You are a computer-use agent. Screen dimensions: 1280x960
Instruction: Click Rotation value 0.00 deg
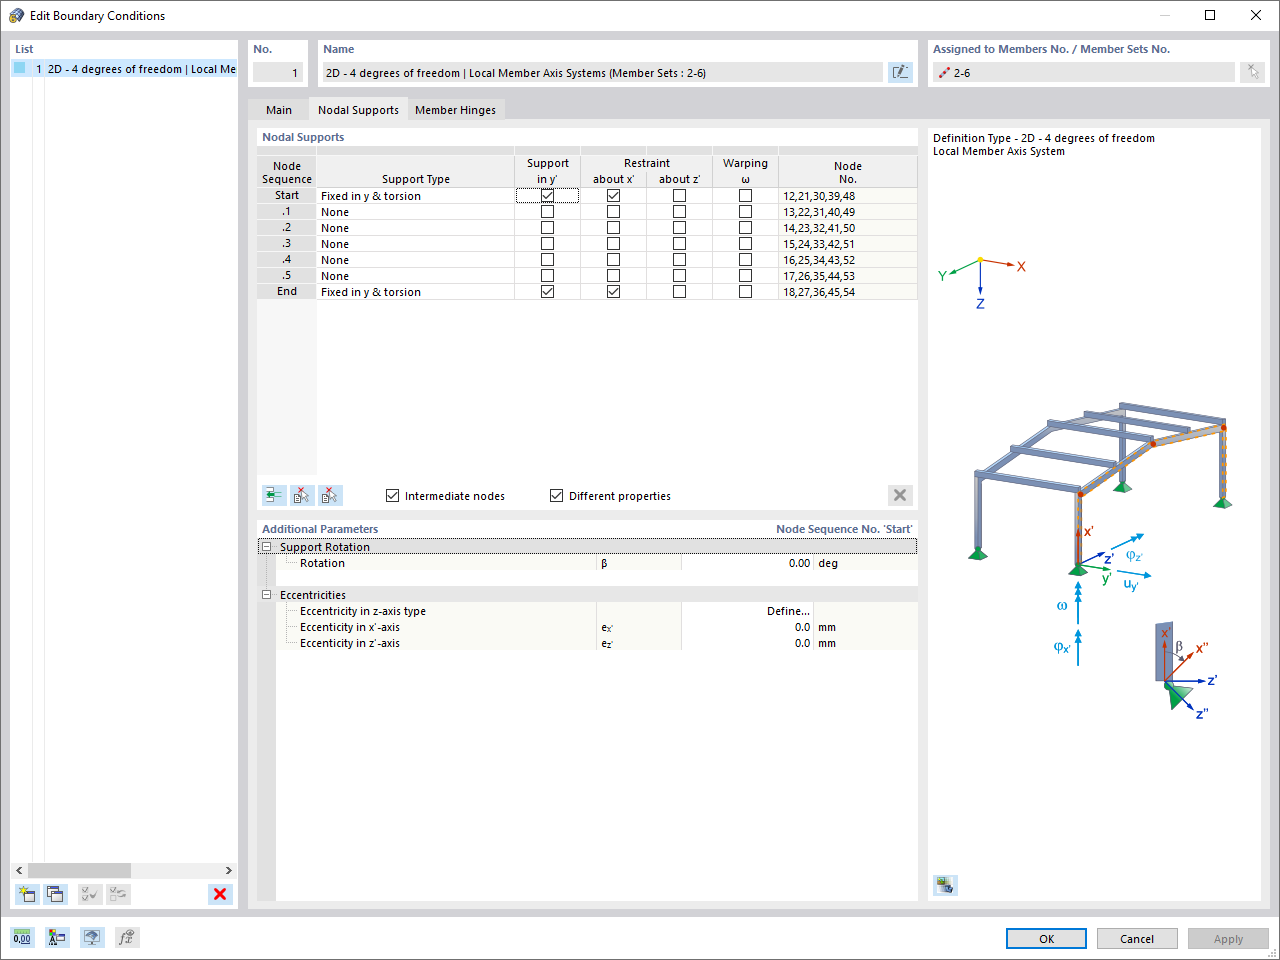[x=747, y=563]
